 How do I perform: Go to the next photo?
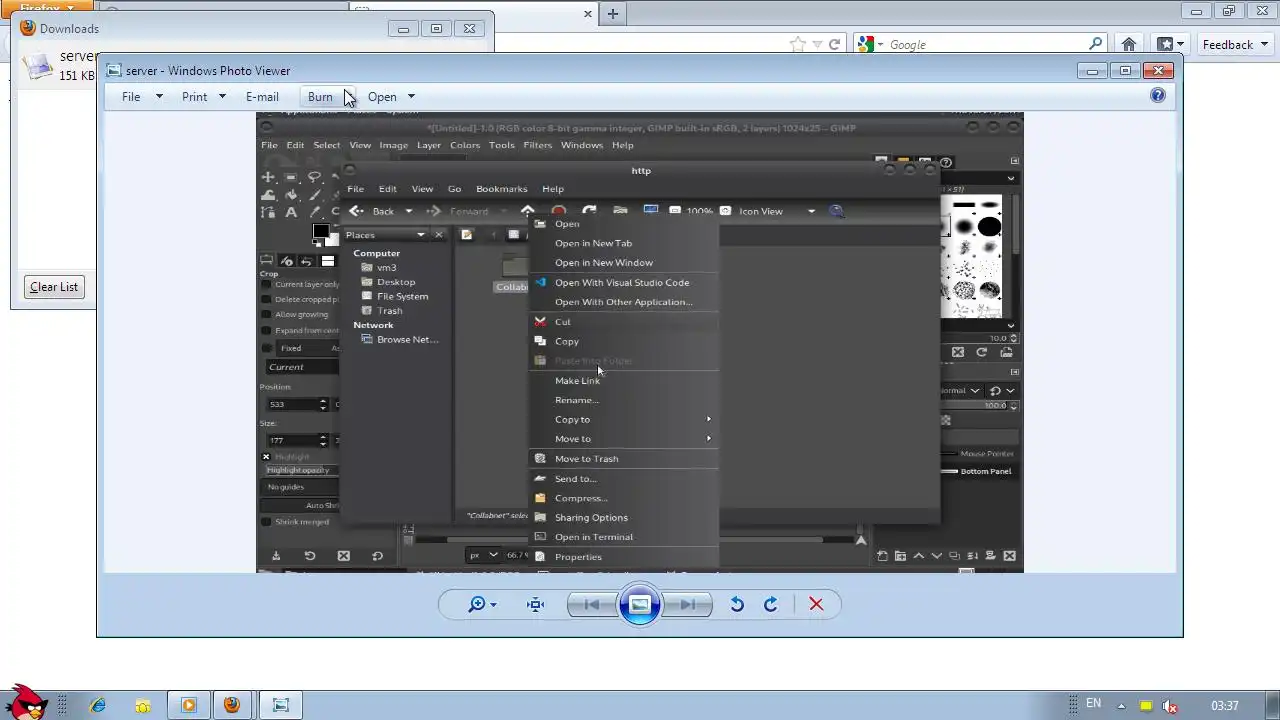(688, 604)
